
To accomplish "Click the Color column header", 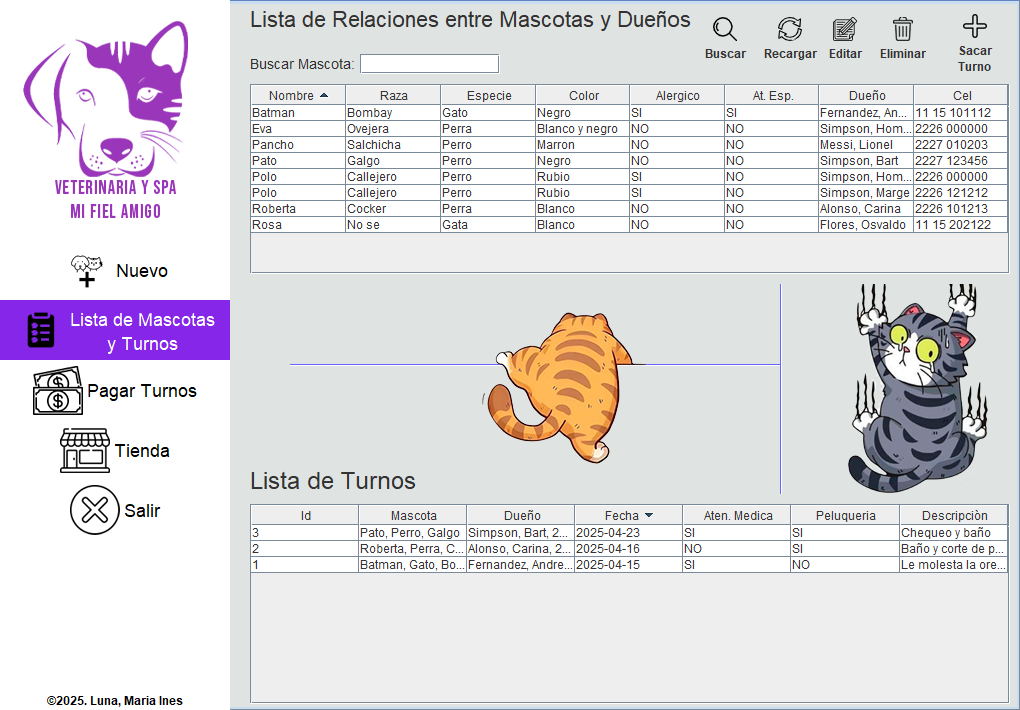I will (x=583, y=96).
